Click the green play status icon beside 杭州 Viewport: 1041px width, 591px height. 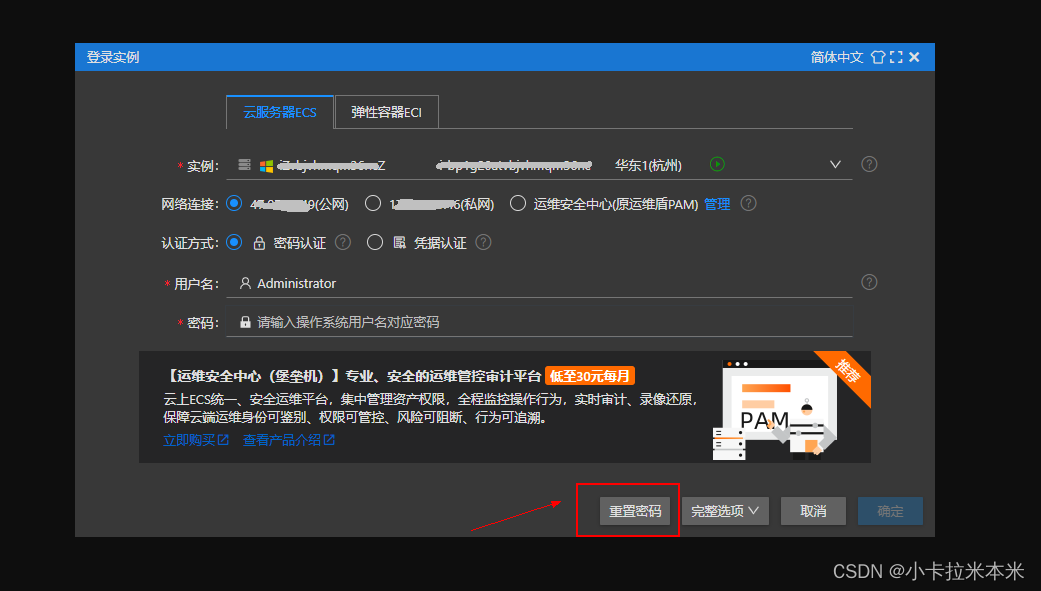[717, 163]
